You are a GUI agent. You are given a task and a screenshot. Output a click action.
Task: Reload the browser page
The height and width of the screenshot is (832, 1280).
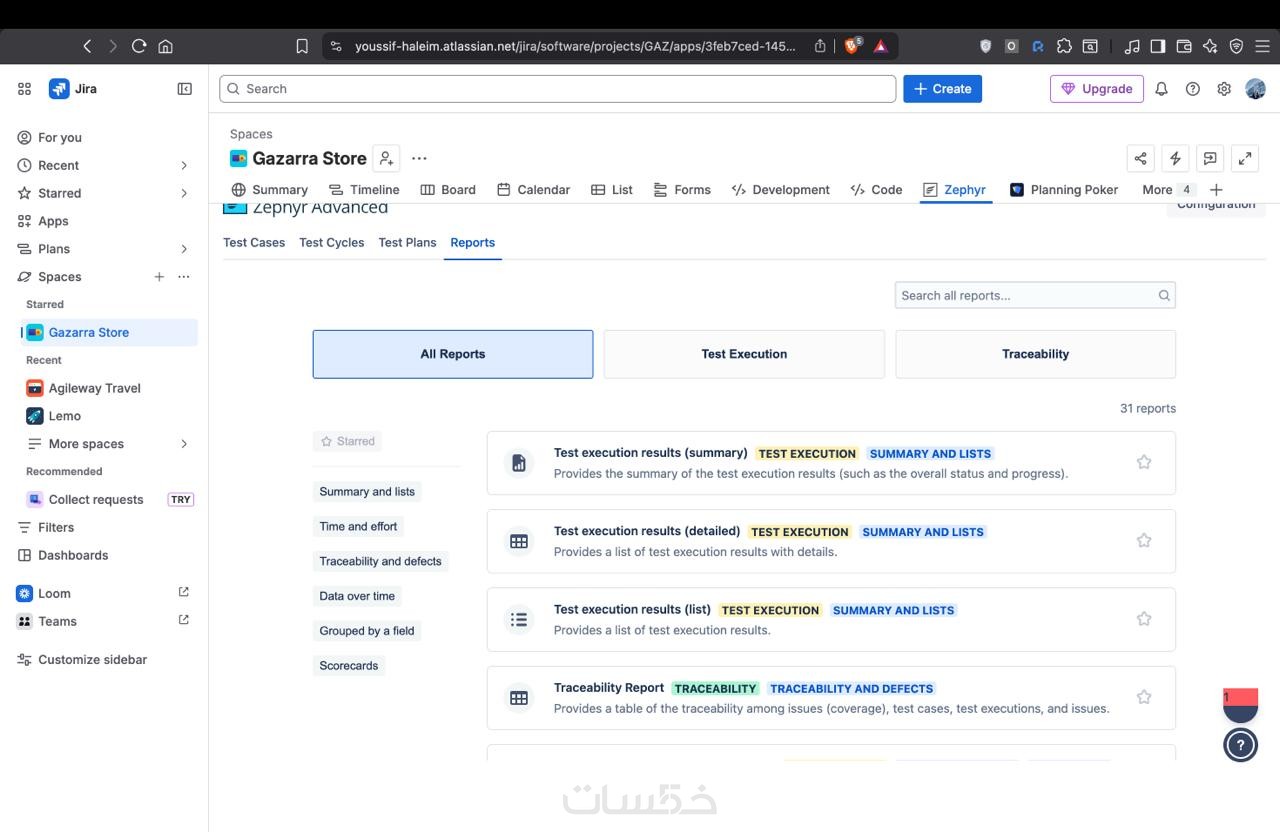point(139,46)
